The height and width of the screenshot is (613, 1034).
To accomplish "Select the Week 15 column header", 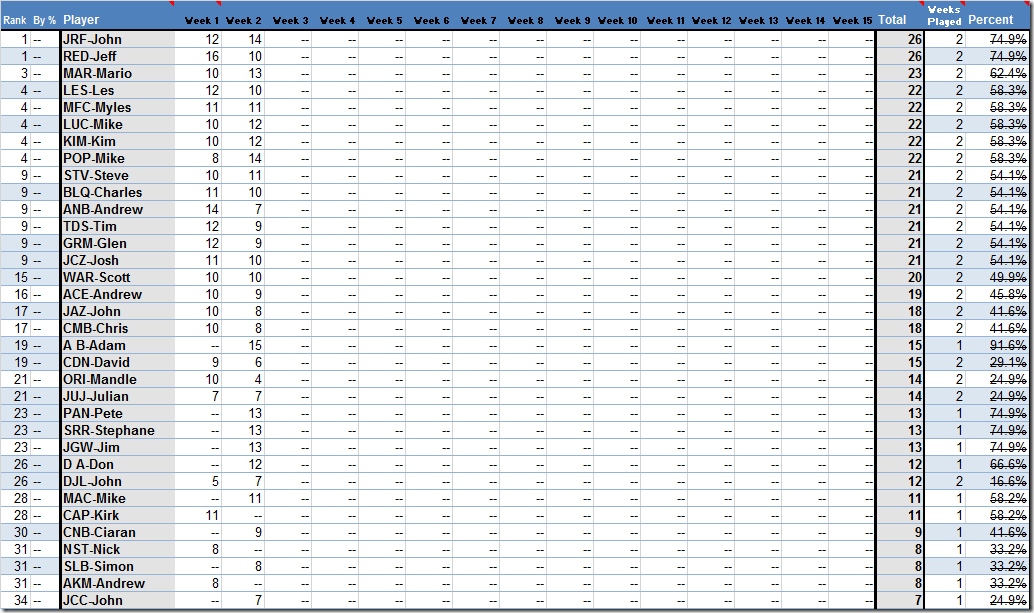I will tap(853, 20).
